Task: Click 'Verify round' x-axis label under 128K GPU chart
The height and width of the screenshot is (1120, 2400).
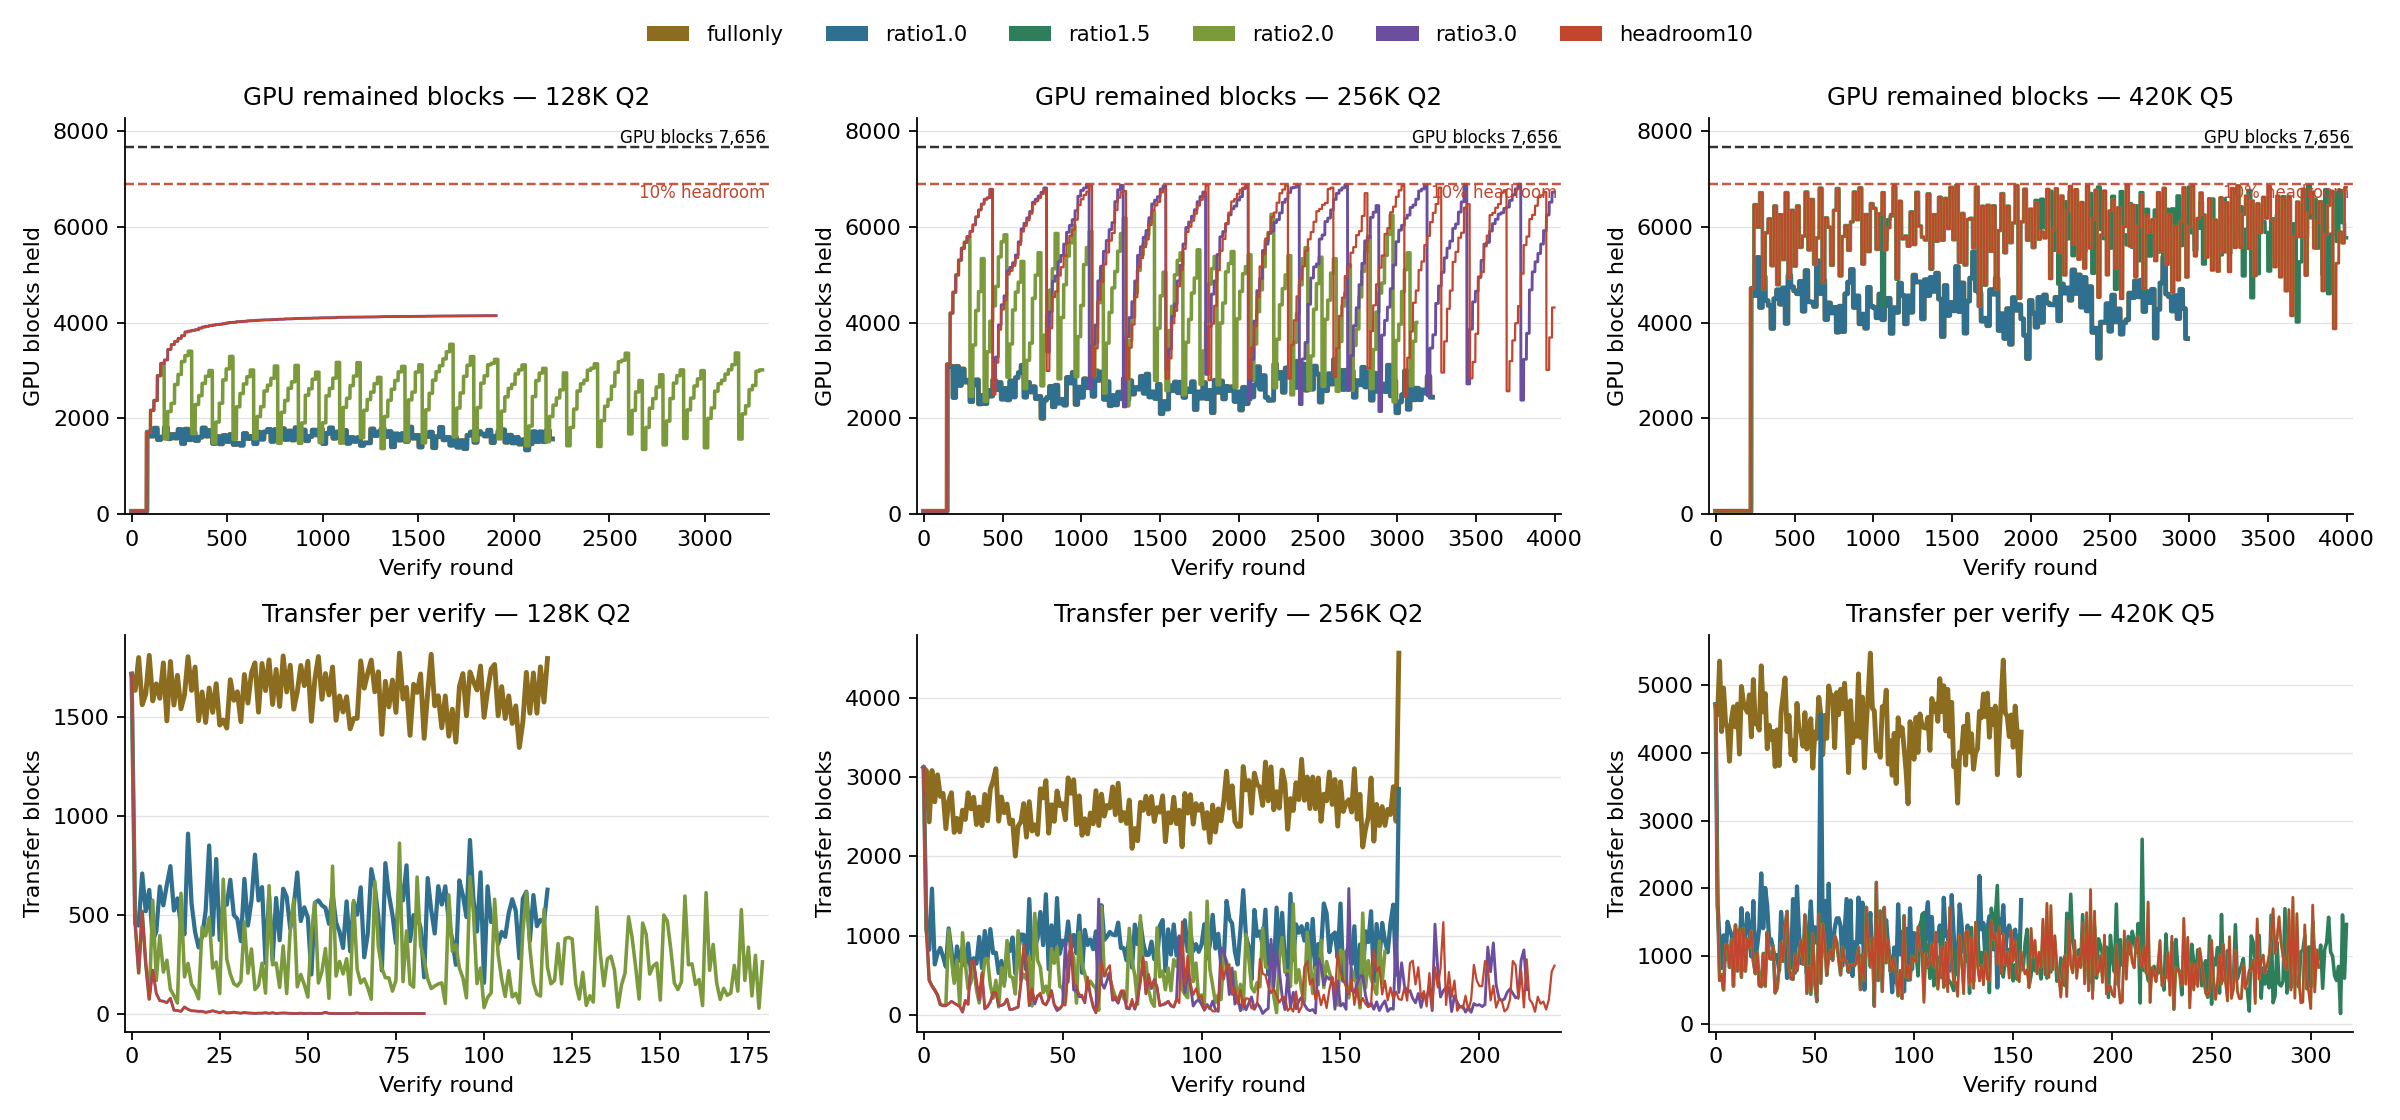Action: click(x=446, y=568)
